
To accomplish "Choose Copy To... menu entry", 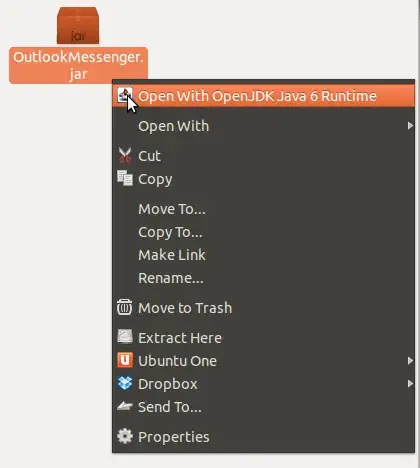I will pos(263,232).
